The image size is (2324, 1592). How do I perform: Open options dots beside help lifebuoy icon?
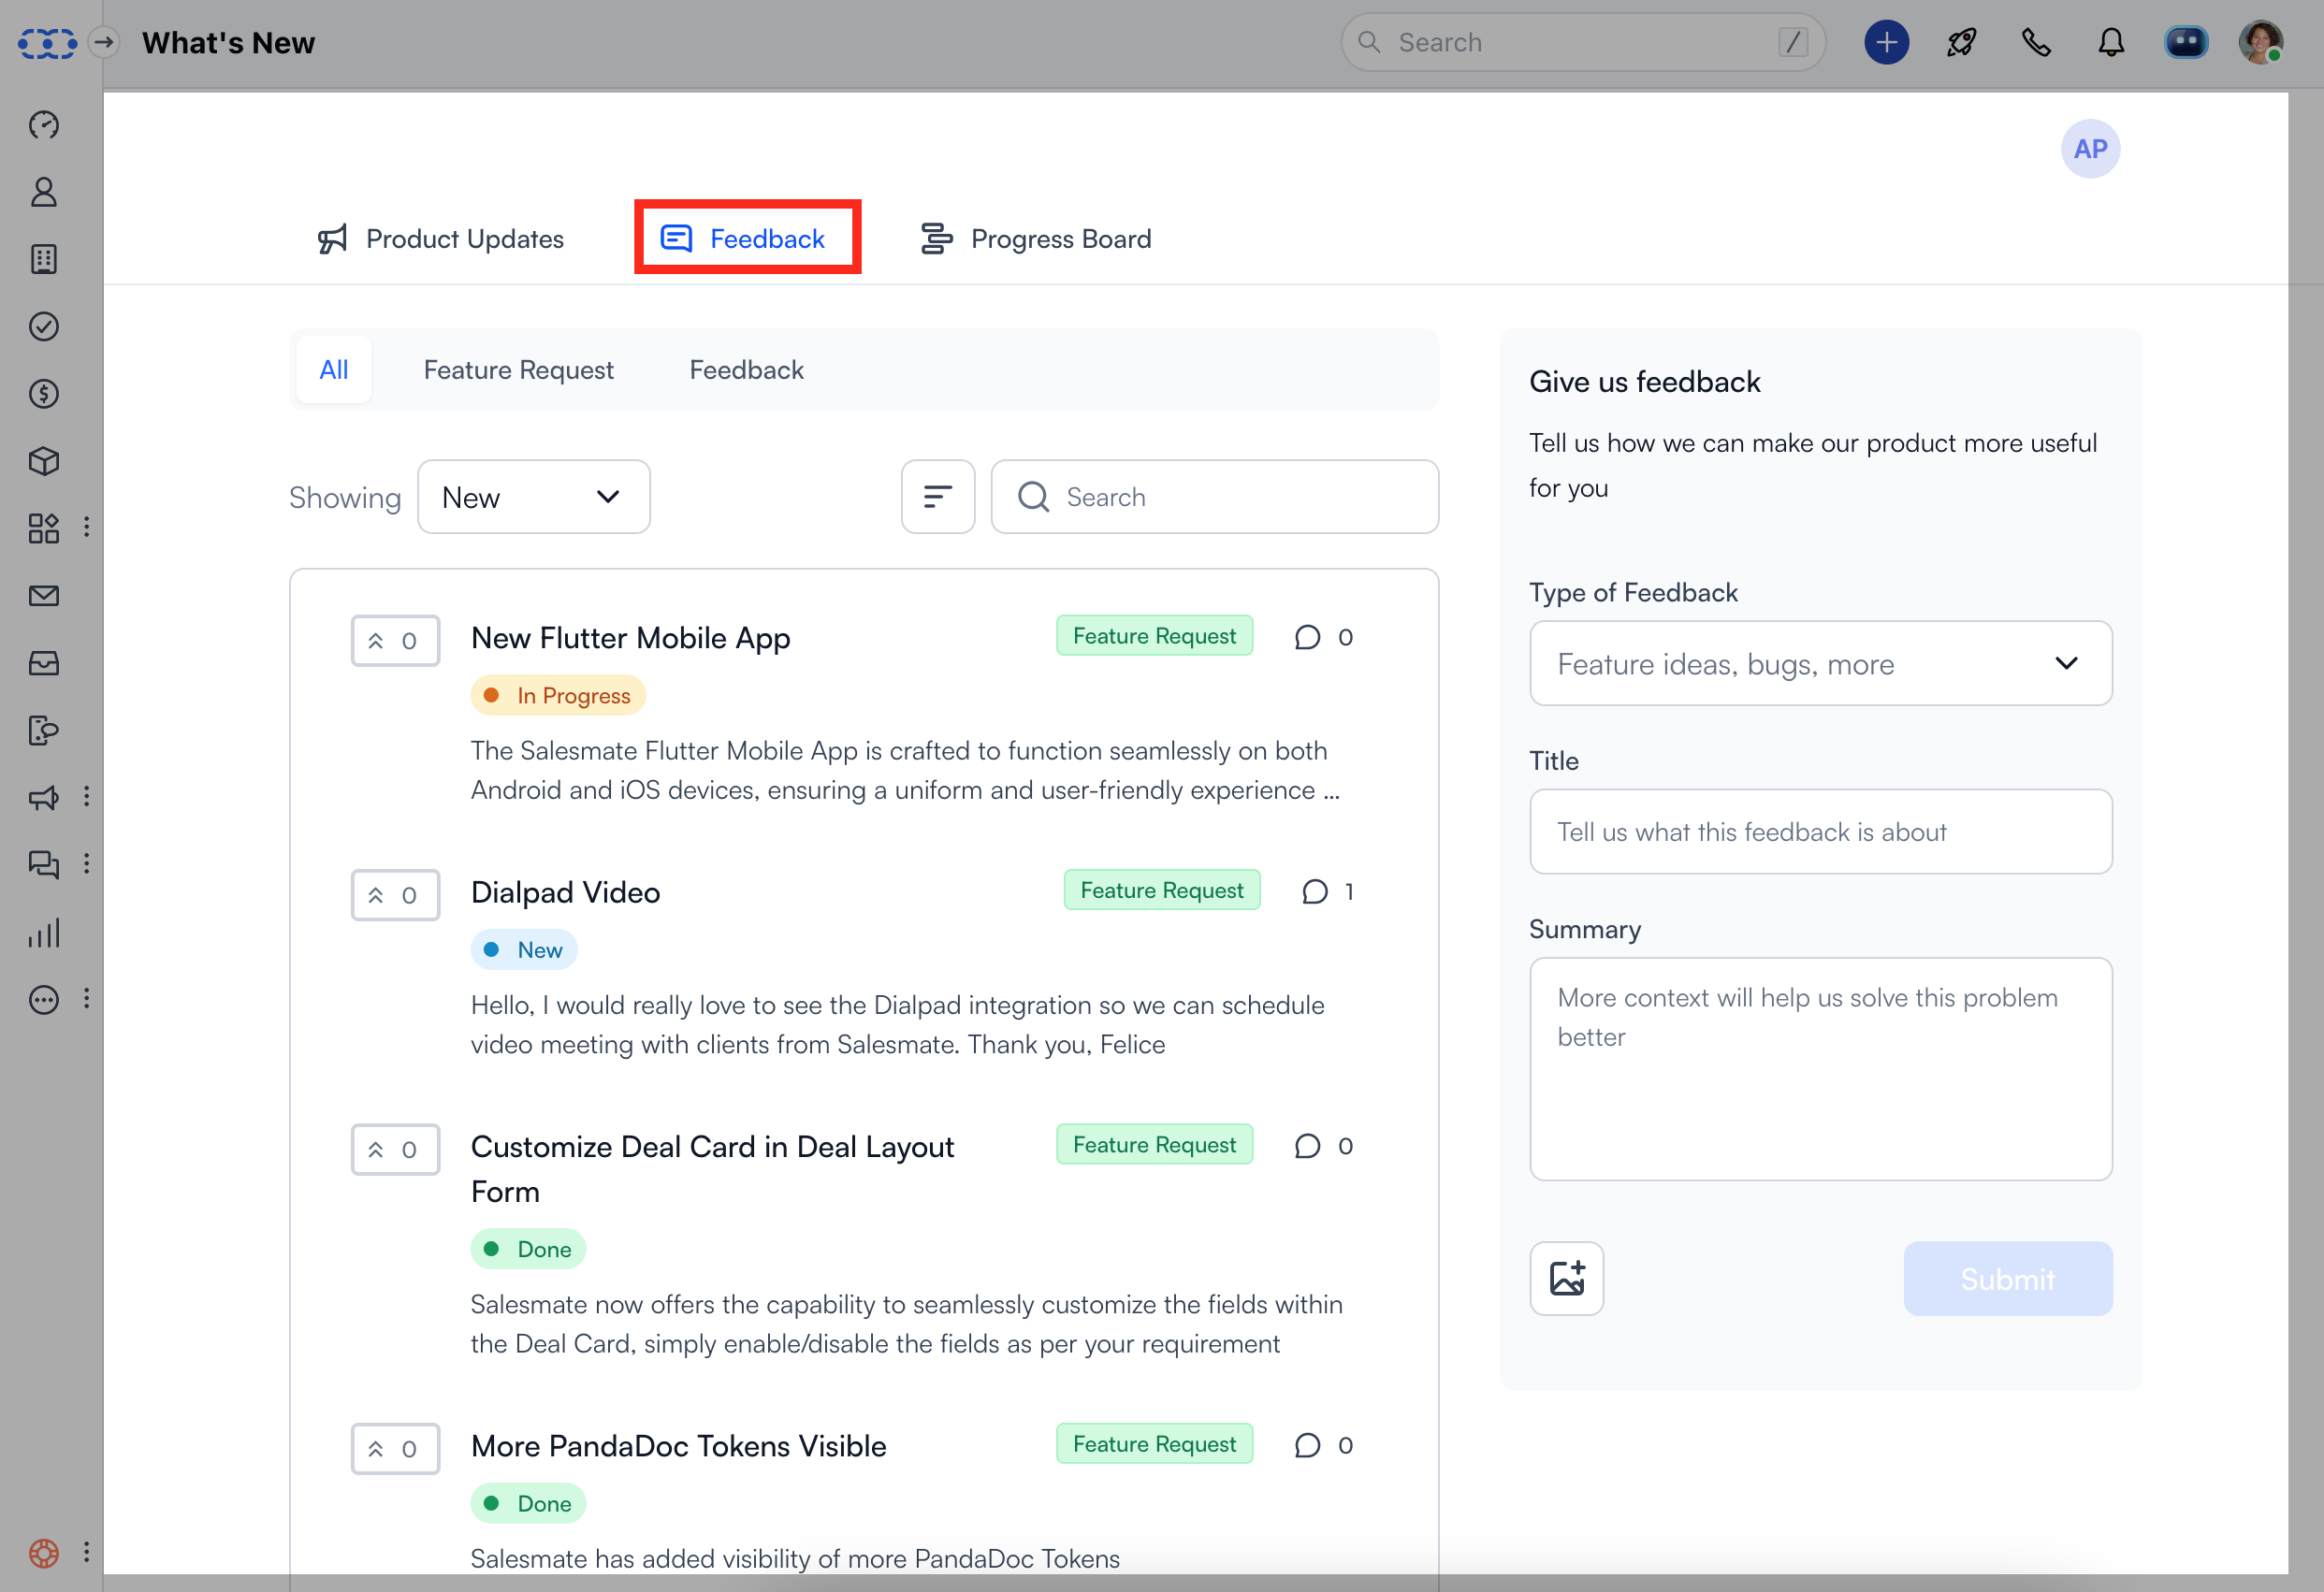coord(87,1553)
